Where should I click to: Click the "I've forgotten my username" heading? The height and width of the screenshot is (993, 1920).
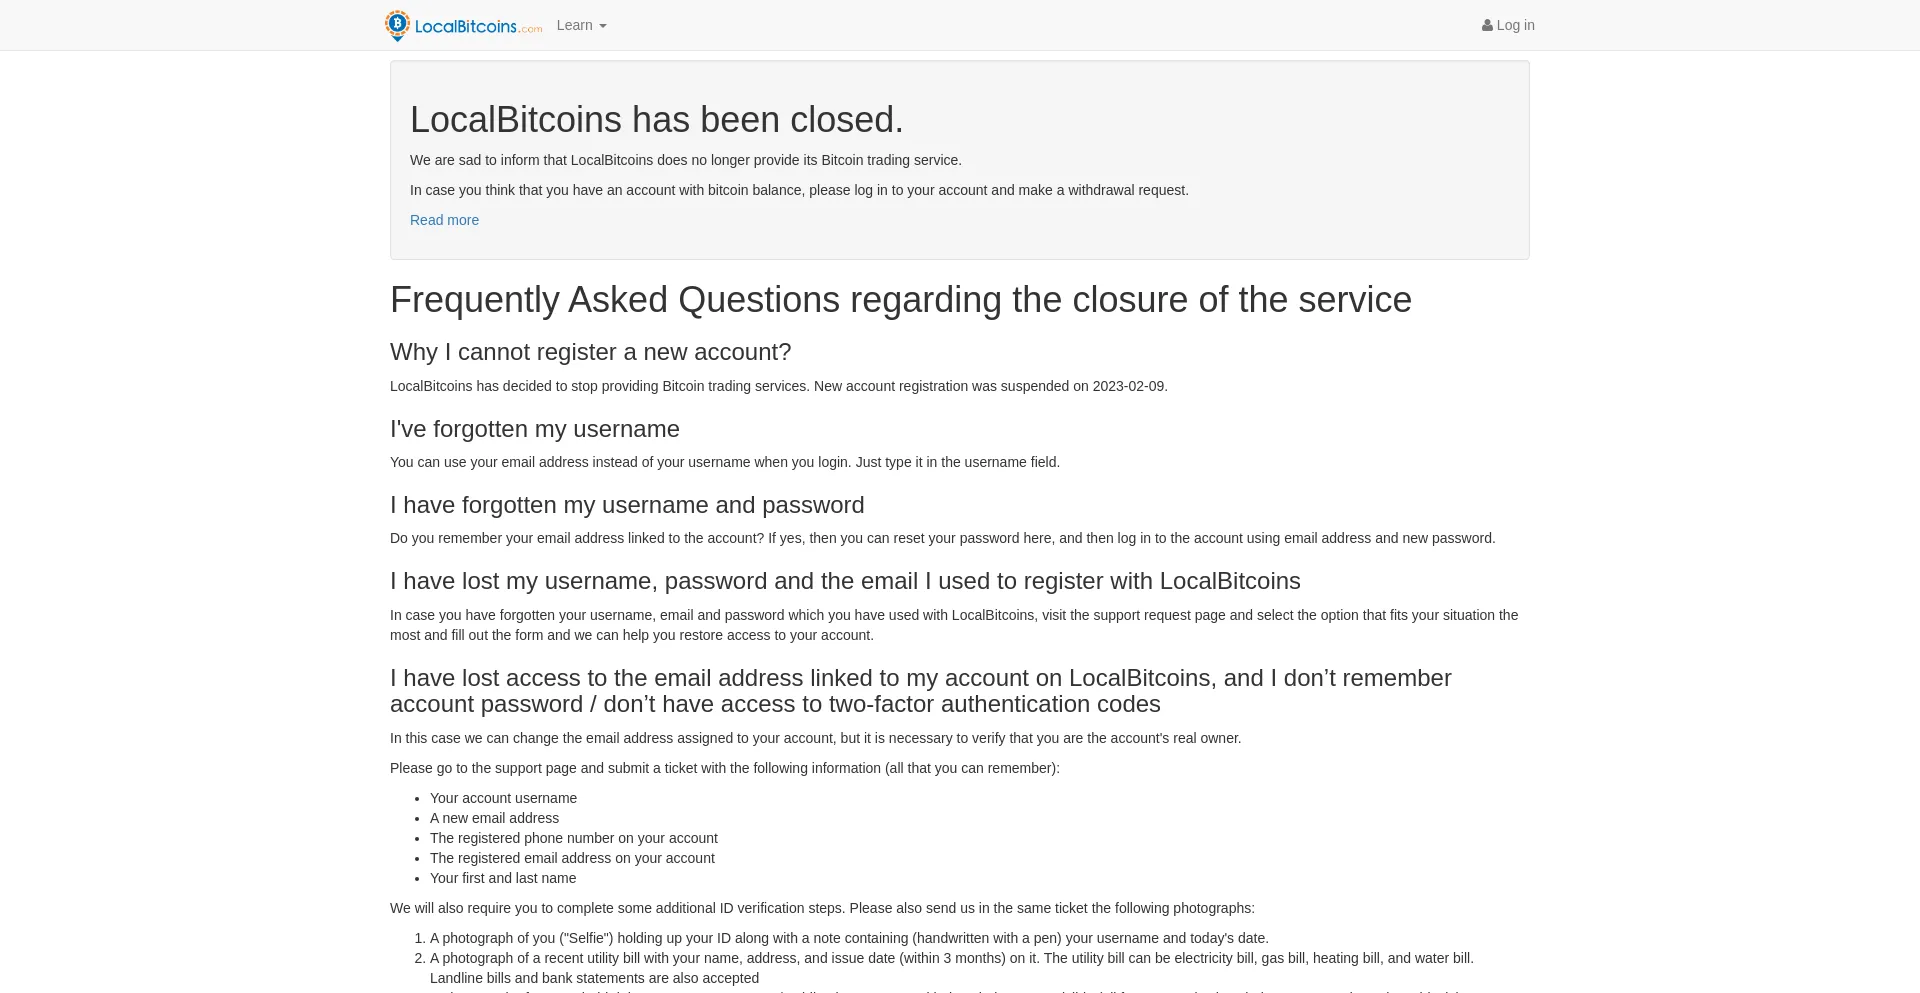tap(534, 429)
